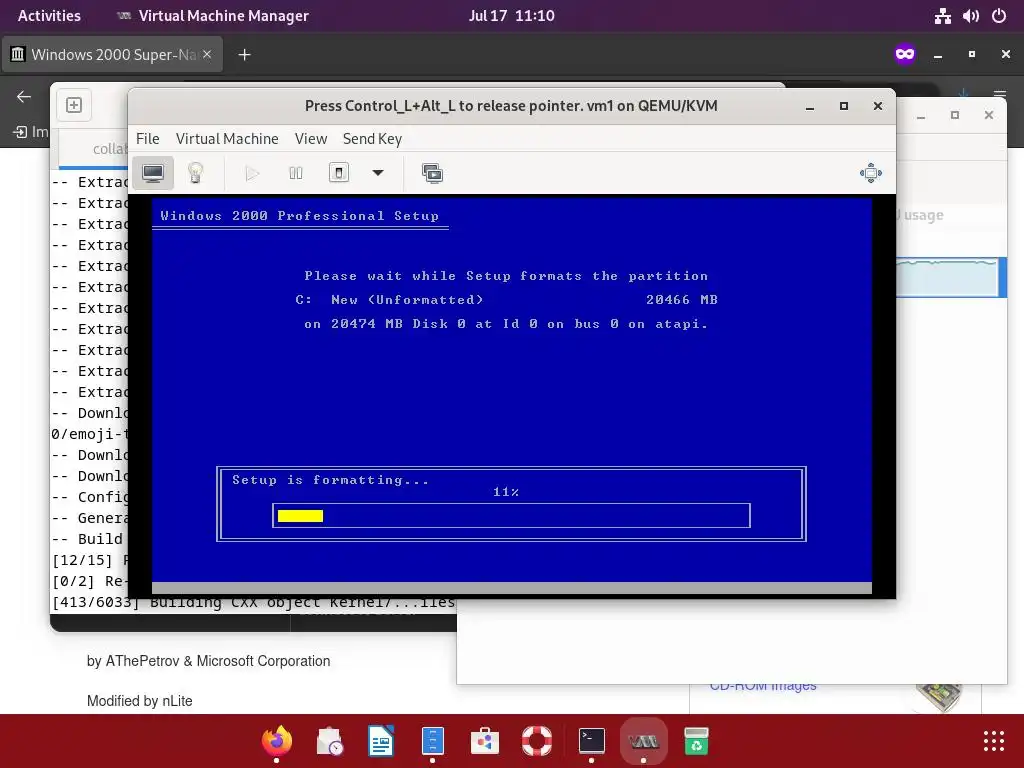Open the clock and calendar Jul 17 11:10
1024x768 pixels.
(511, 16)
